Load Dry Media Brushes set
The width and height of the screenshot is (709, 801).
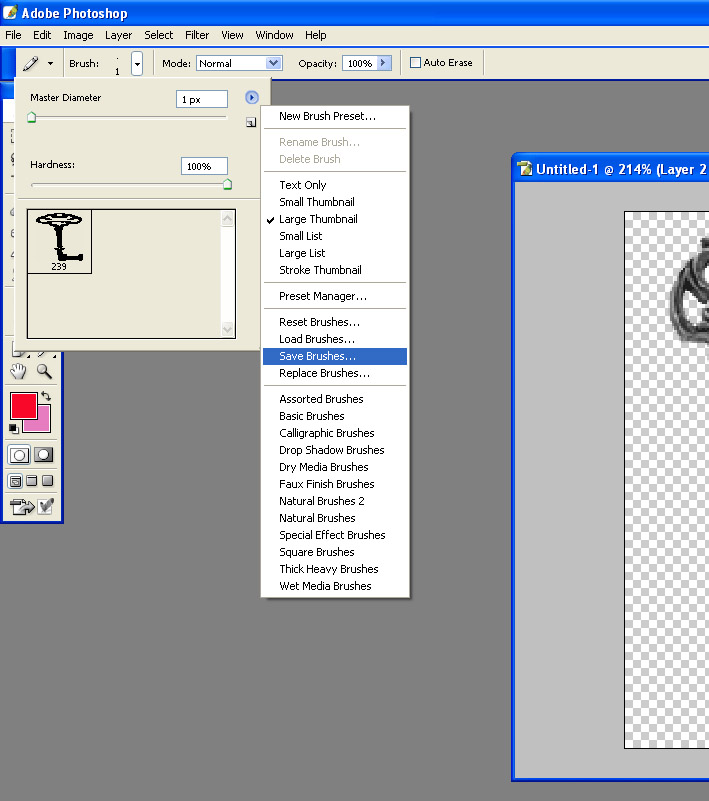pos(335,467)
